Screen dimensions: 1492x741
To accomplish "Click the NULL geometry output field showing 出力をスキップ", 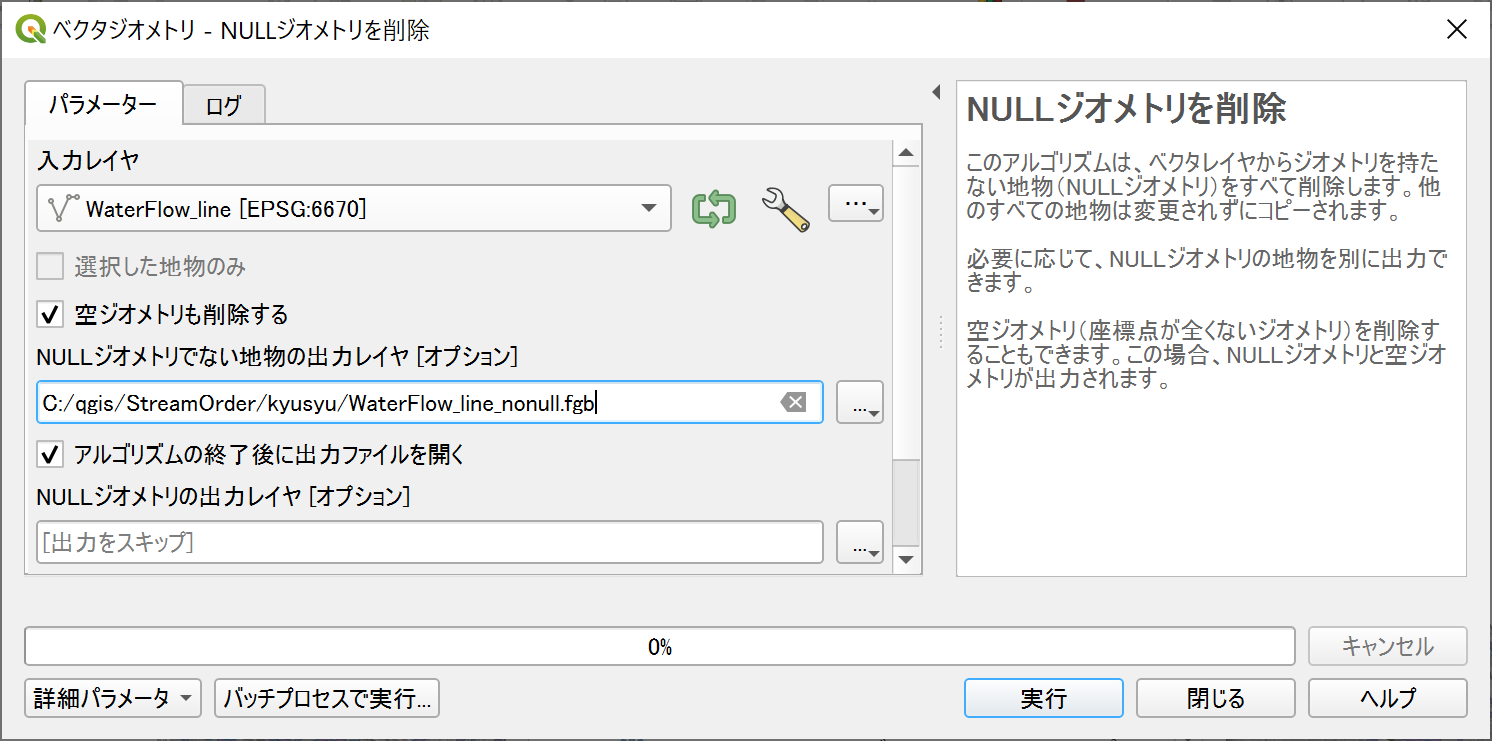I will click(430, 542).
